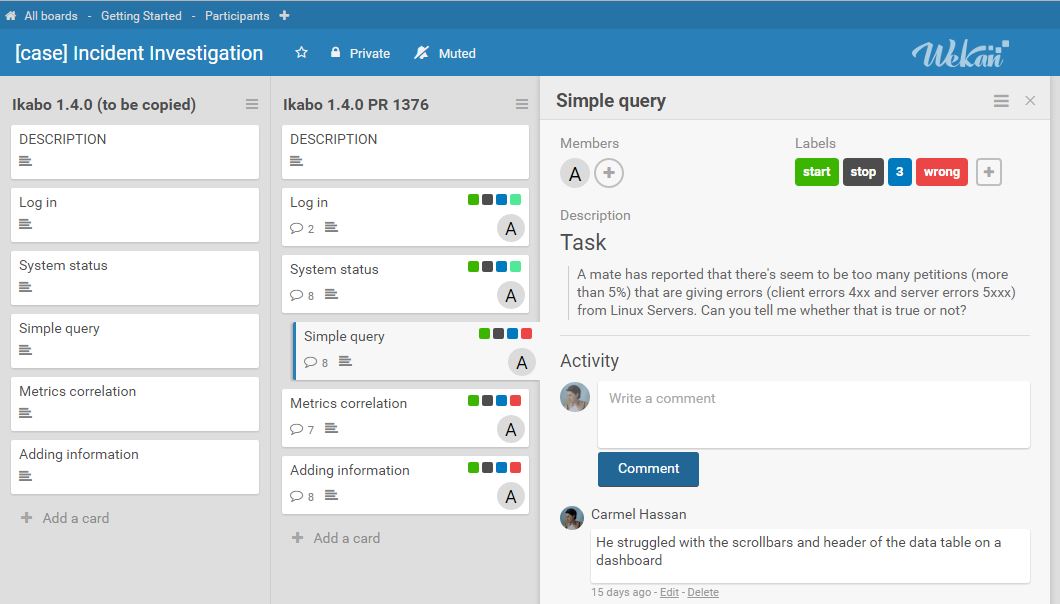Click comments icon on PR 1376 Adding information card
This screenshot has height=604, width=1060.
coord(296,496)
